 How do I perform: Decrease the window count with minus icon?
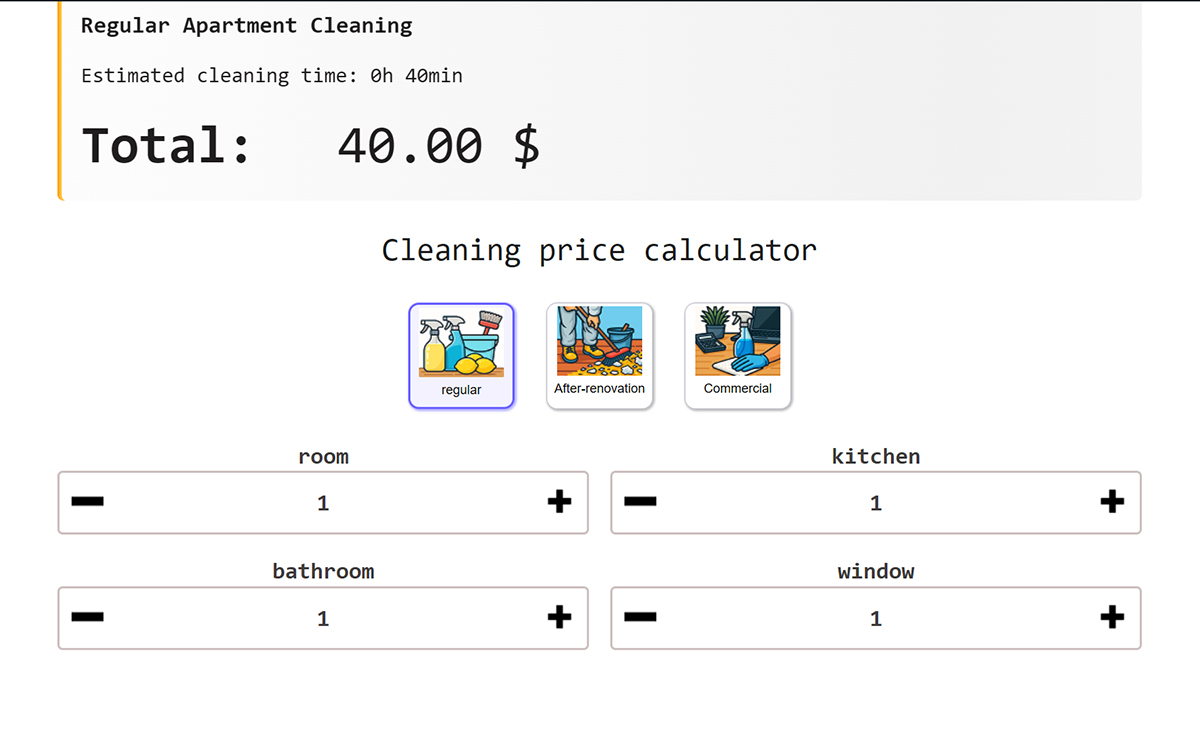click(x=640, y=618)
